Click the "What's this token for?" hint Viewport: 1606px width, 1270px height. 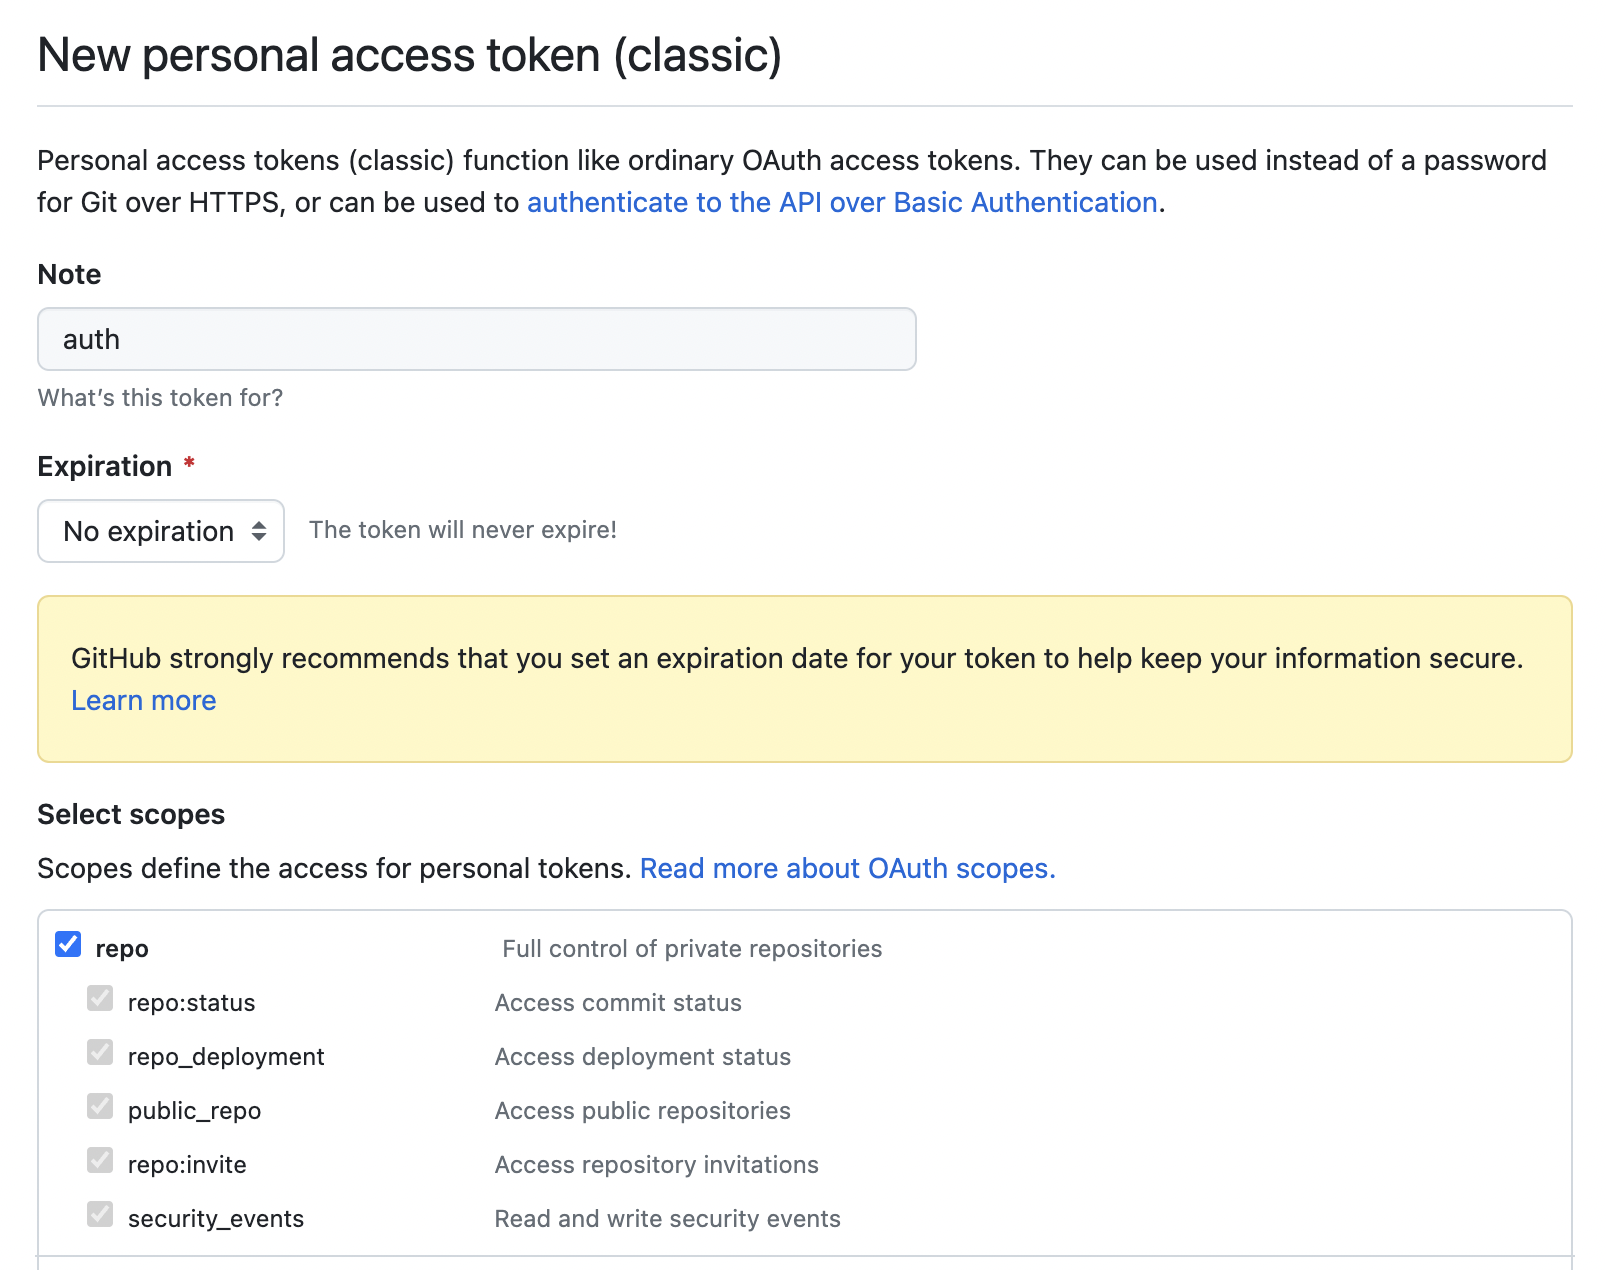click(160, 398)
